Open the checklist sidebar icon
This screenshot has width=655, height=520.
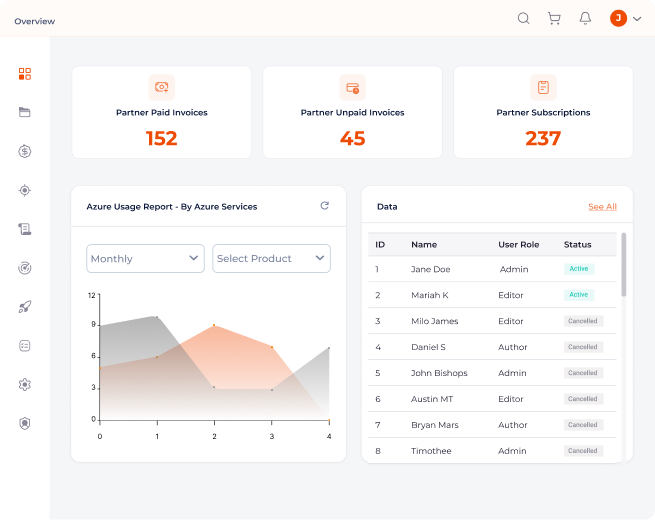click(25, 346)
